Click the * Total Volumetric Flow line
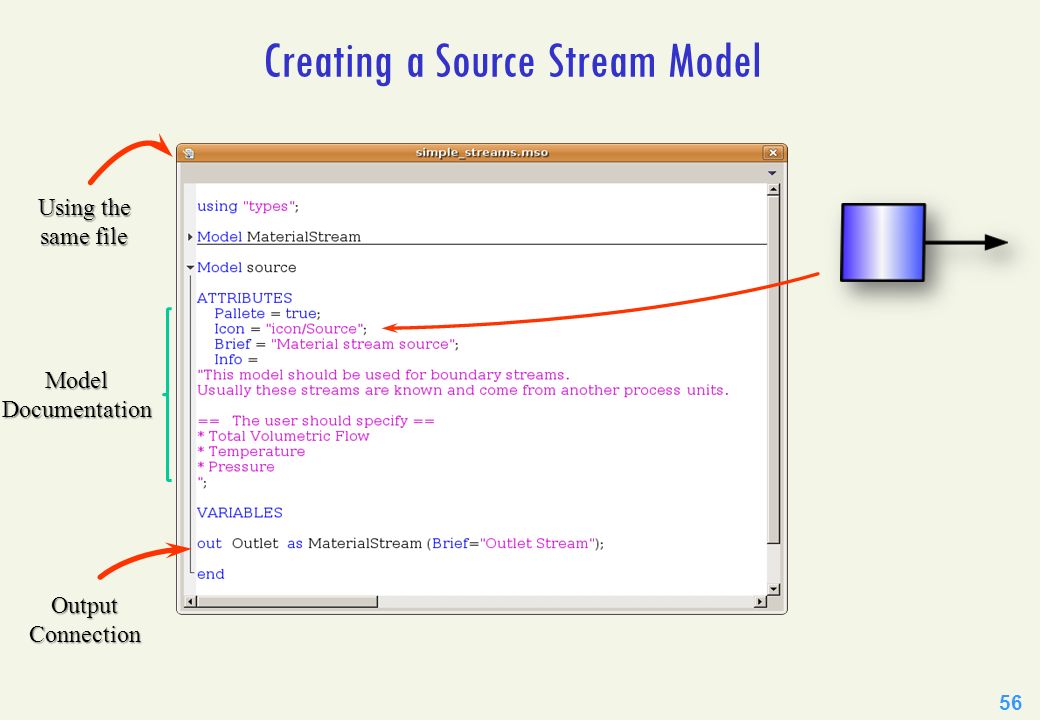 [x=283, y=436]
